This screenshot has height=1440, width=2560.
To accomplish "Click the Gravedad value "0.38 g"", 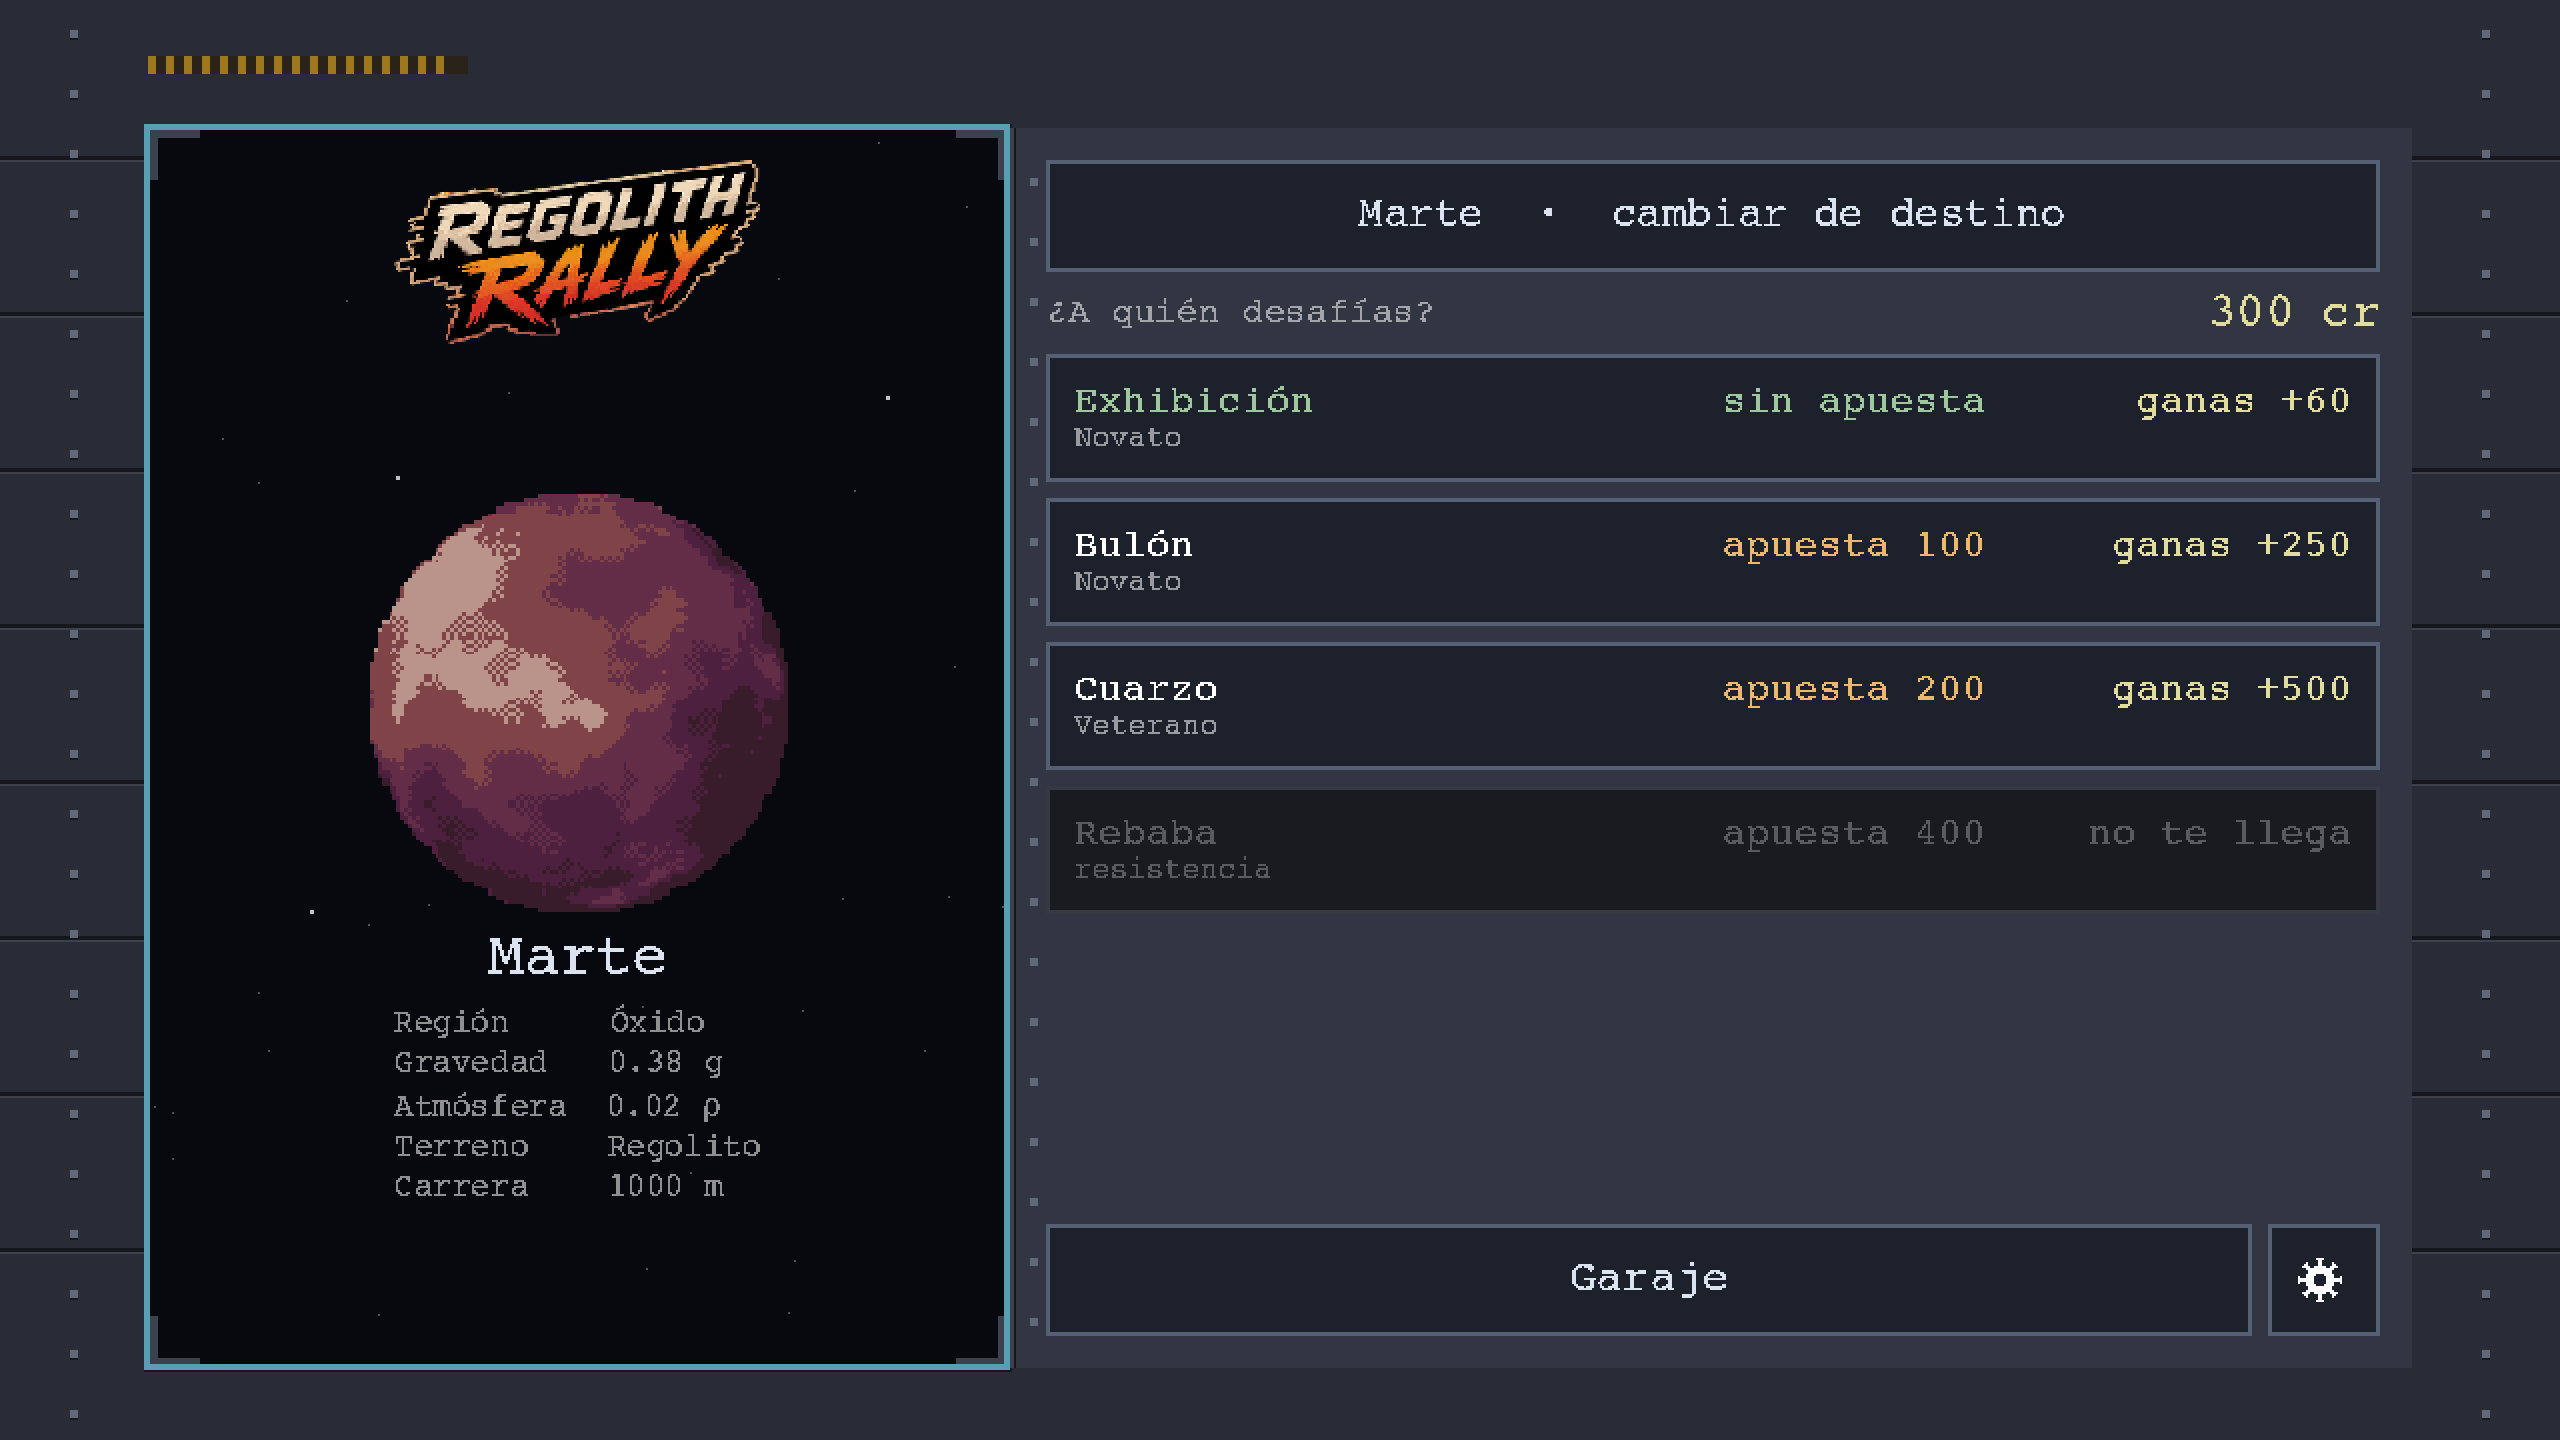I will [665, 1062].
